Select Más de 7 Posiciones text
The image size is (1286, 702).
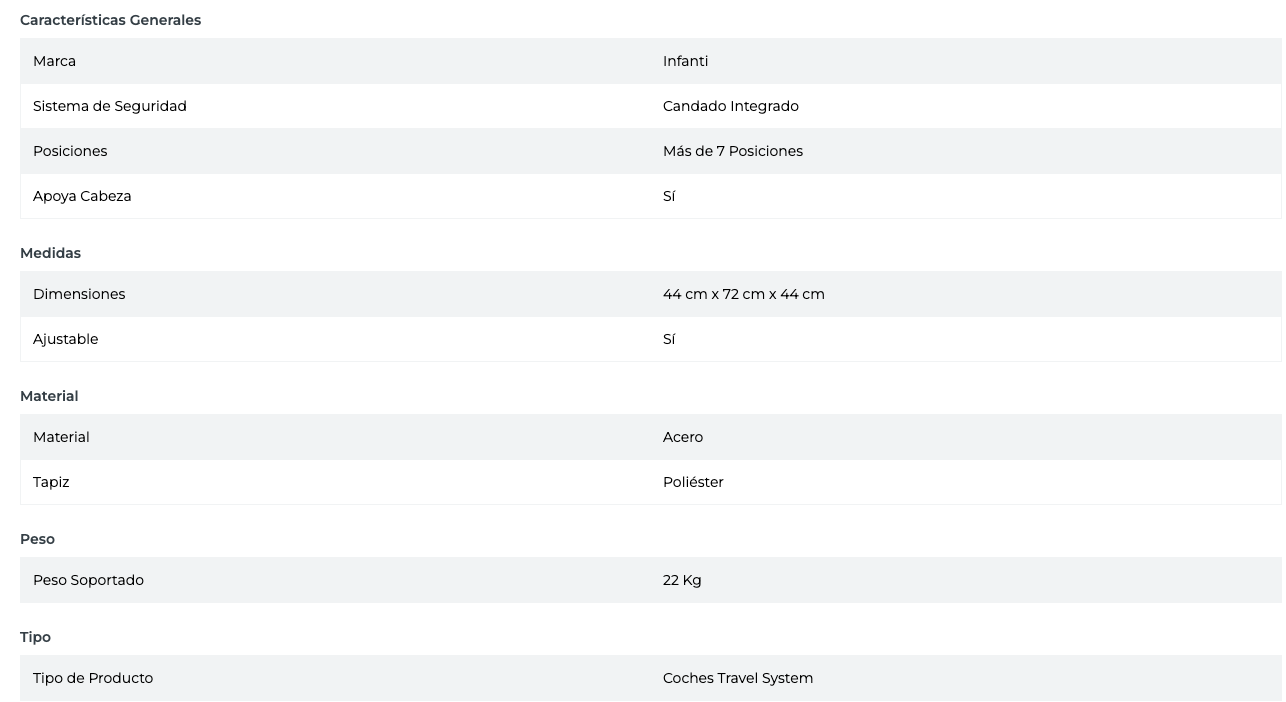coord(732,151)
